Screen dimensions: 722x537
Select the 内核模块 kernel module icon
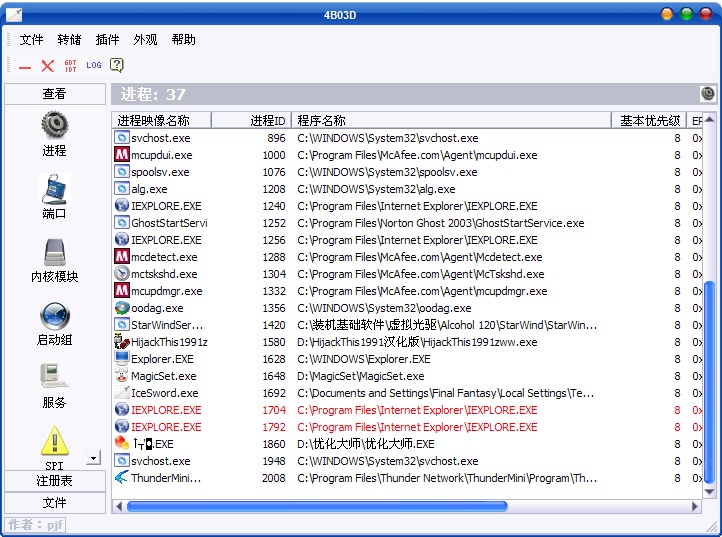pyautogui.click(x=55, y=251)
